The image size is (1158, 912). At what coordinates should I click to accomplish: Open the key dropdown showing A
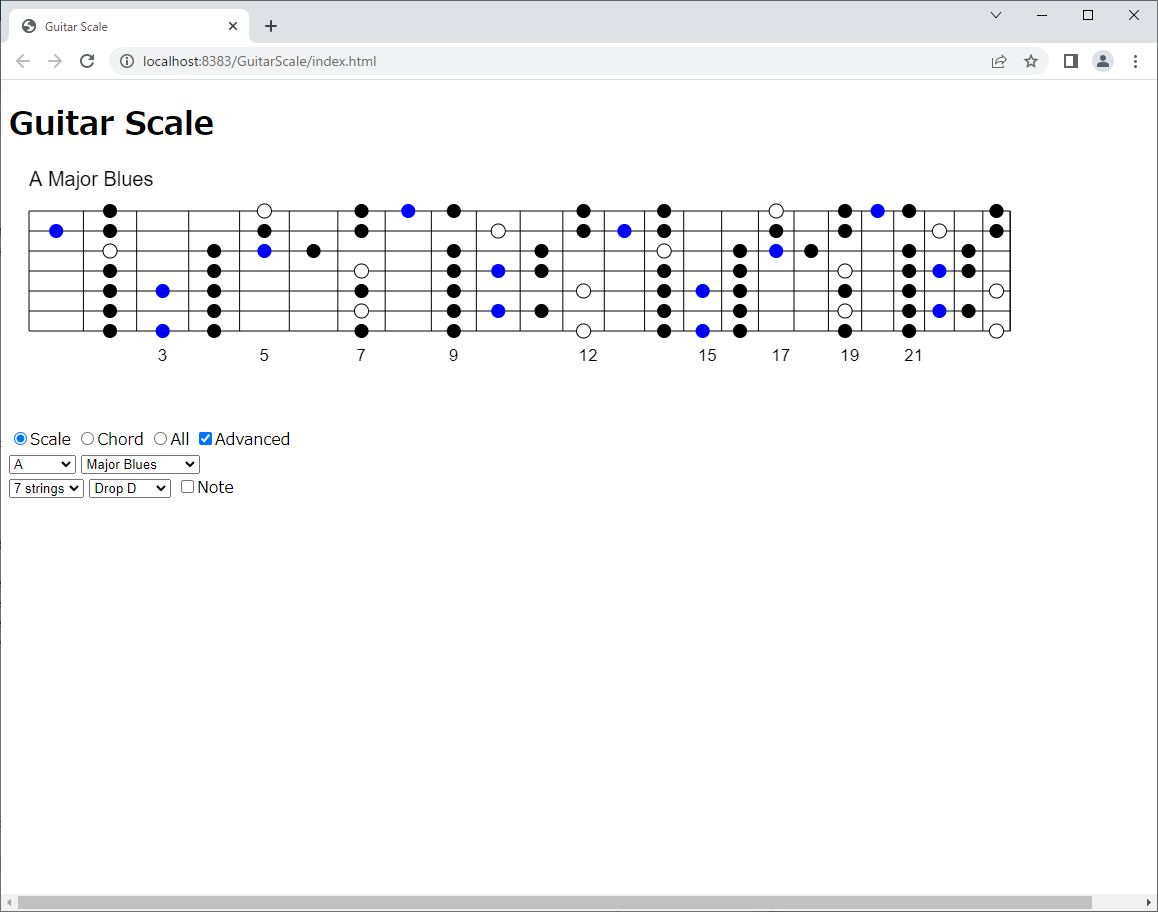(x=41, y=464)
